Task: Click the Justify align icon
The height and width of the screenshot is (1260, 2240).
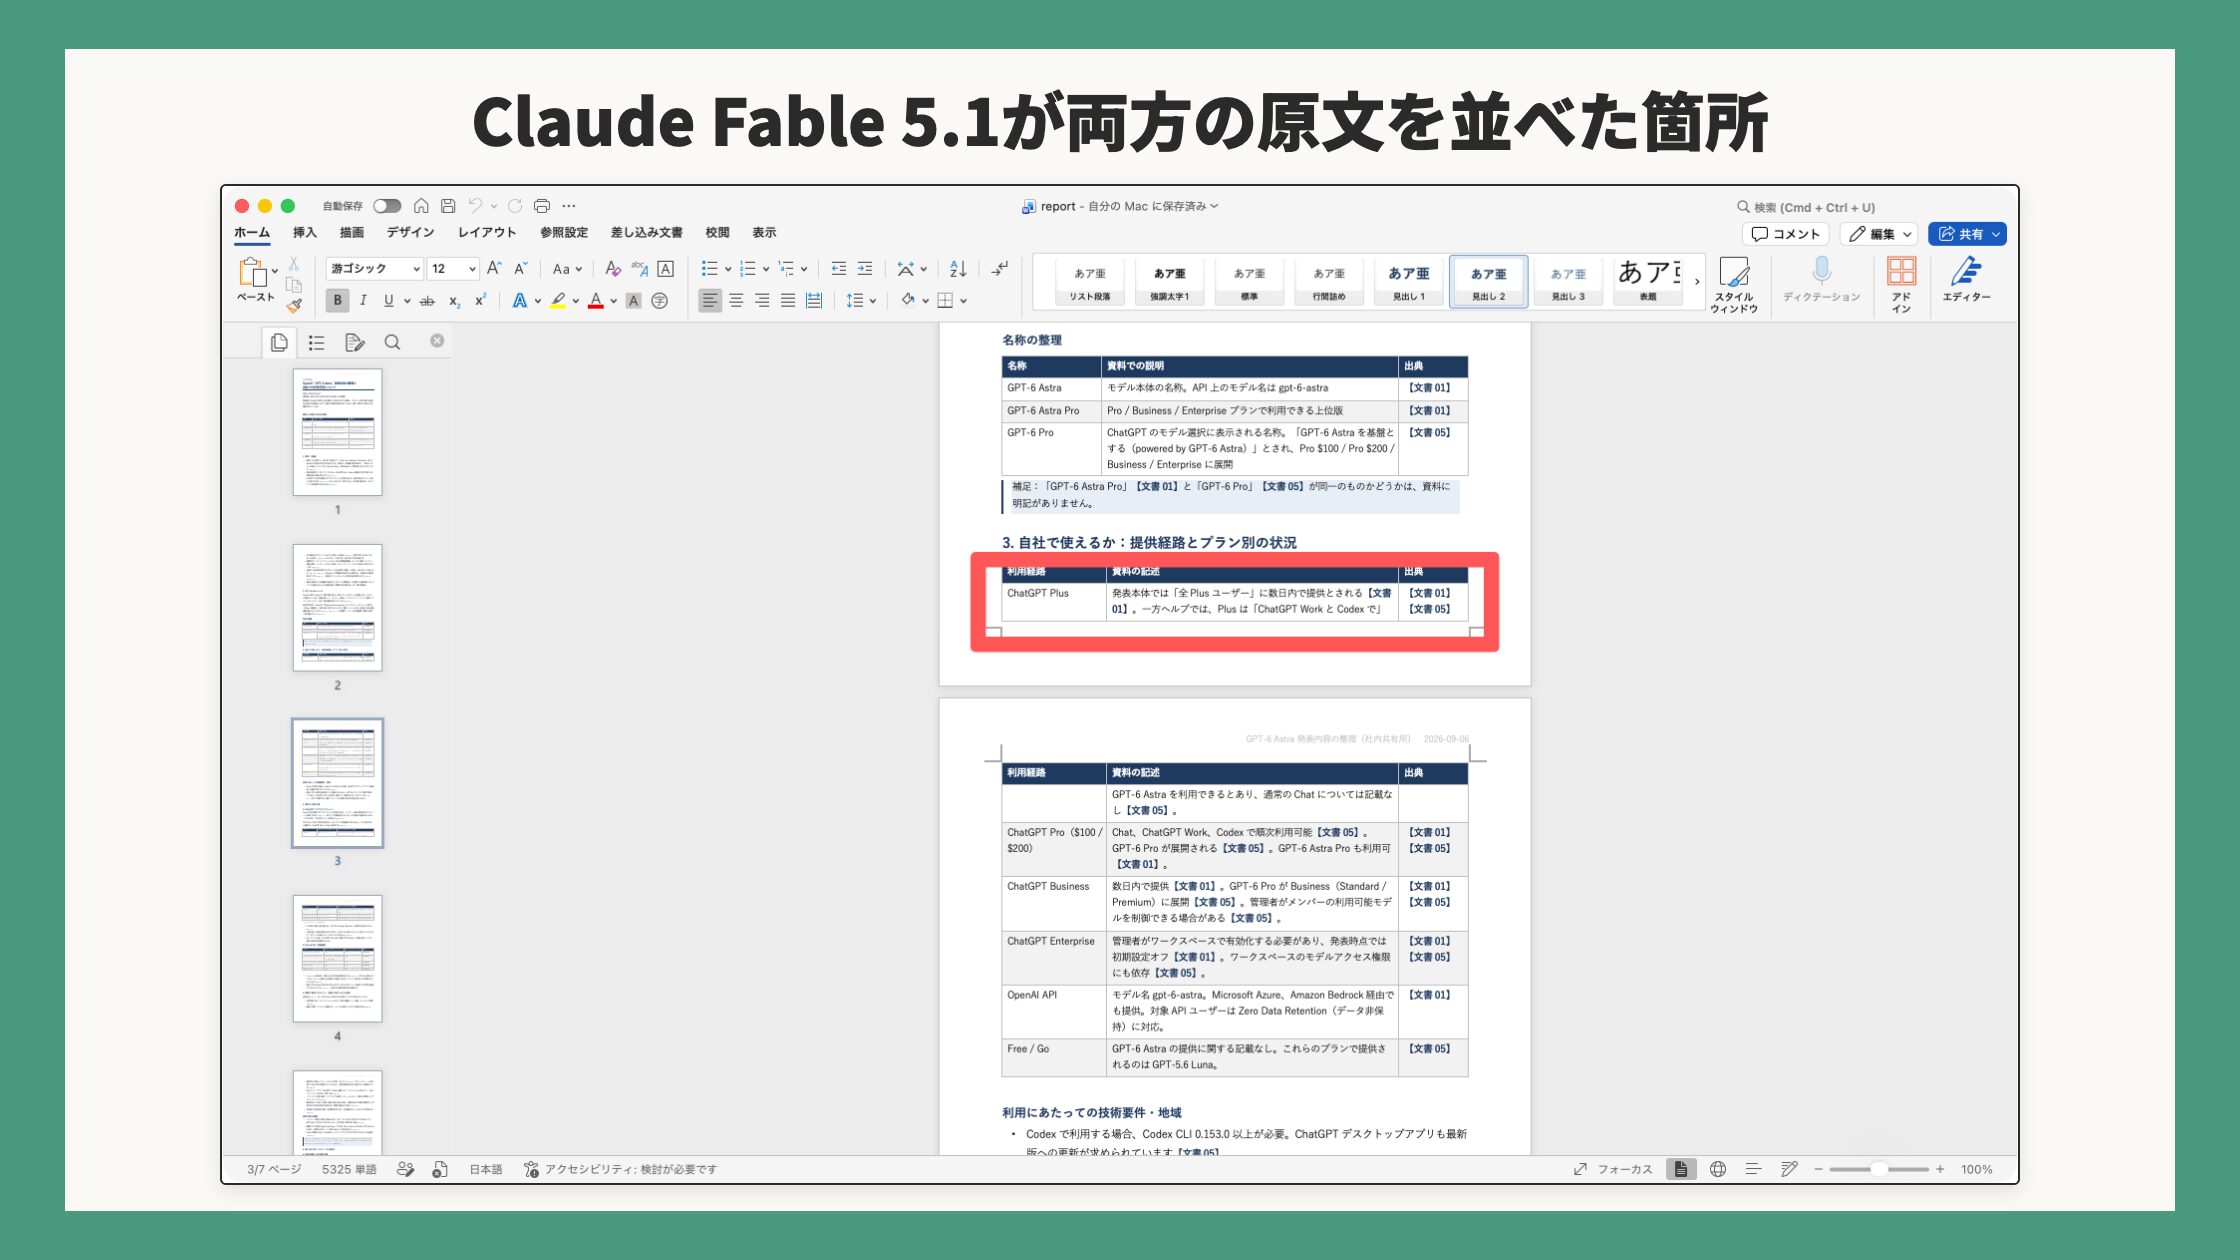Action: [788, 300]
